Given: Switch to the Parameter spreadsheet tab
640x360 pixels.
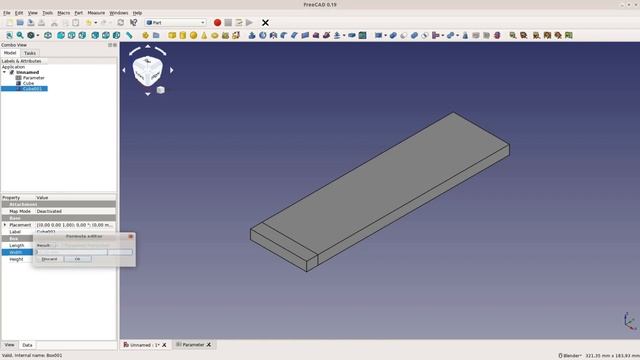Looking at the screenshot, I should pos(193,345).
